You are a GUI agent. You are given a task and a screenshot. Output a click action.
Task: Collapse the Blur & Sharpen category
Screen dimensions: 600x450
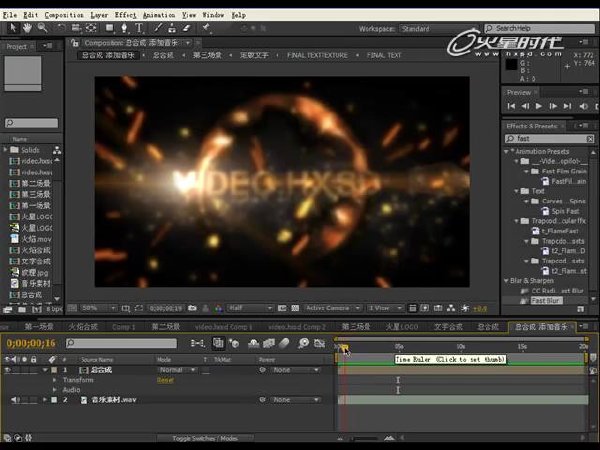click(506, 281)
